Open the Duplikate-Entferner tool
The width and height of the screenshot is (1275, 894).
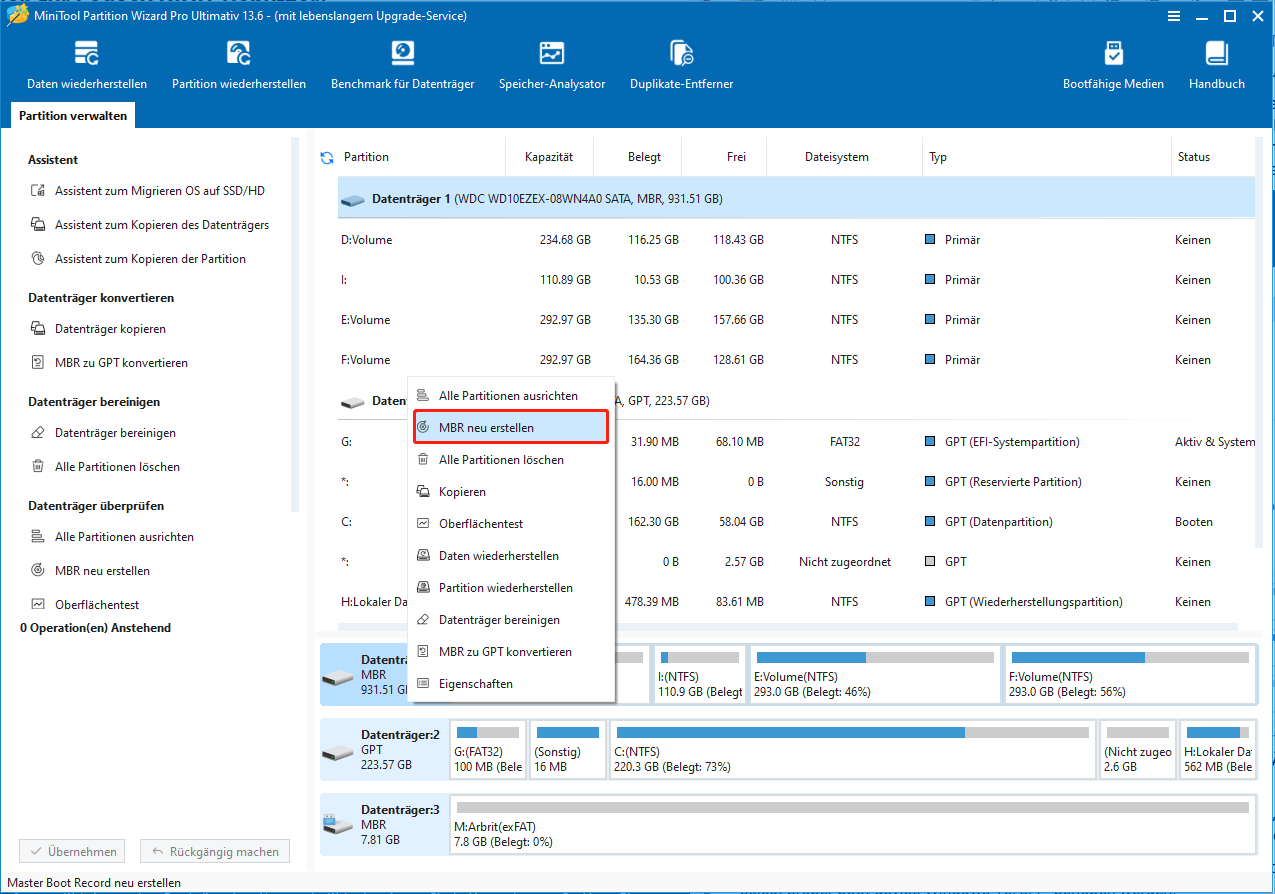681,66
